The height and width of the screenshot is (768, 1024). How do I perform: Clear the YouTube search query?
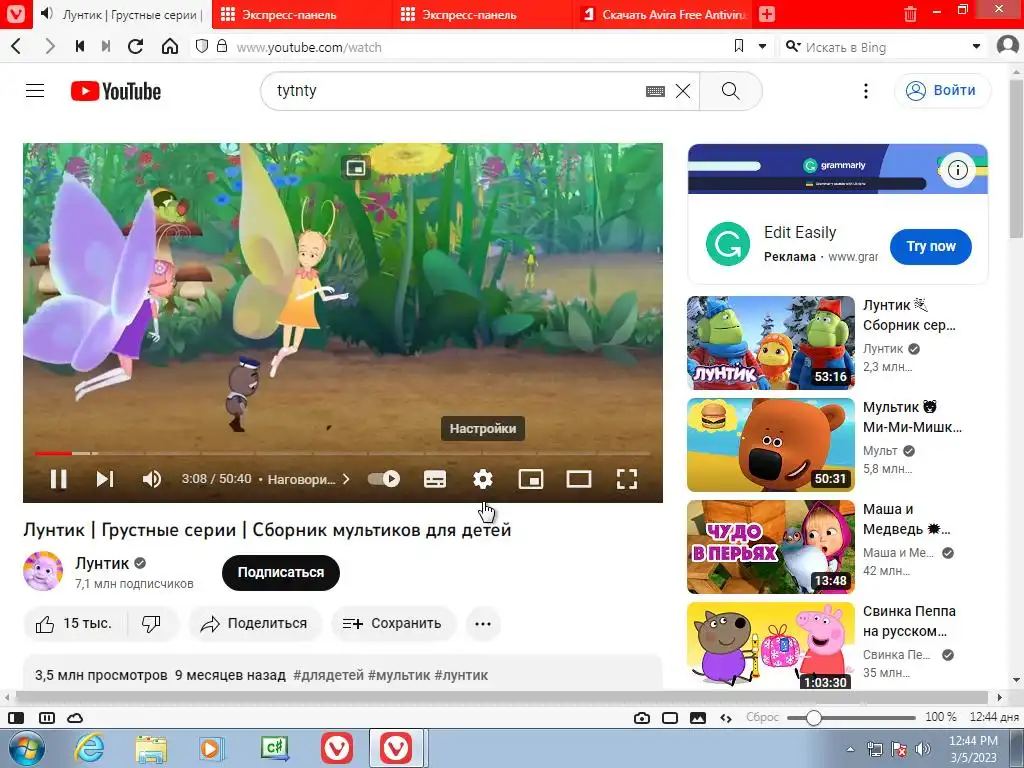pos(683,91)
